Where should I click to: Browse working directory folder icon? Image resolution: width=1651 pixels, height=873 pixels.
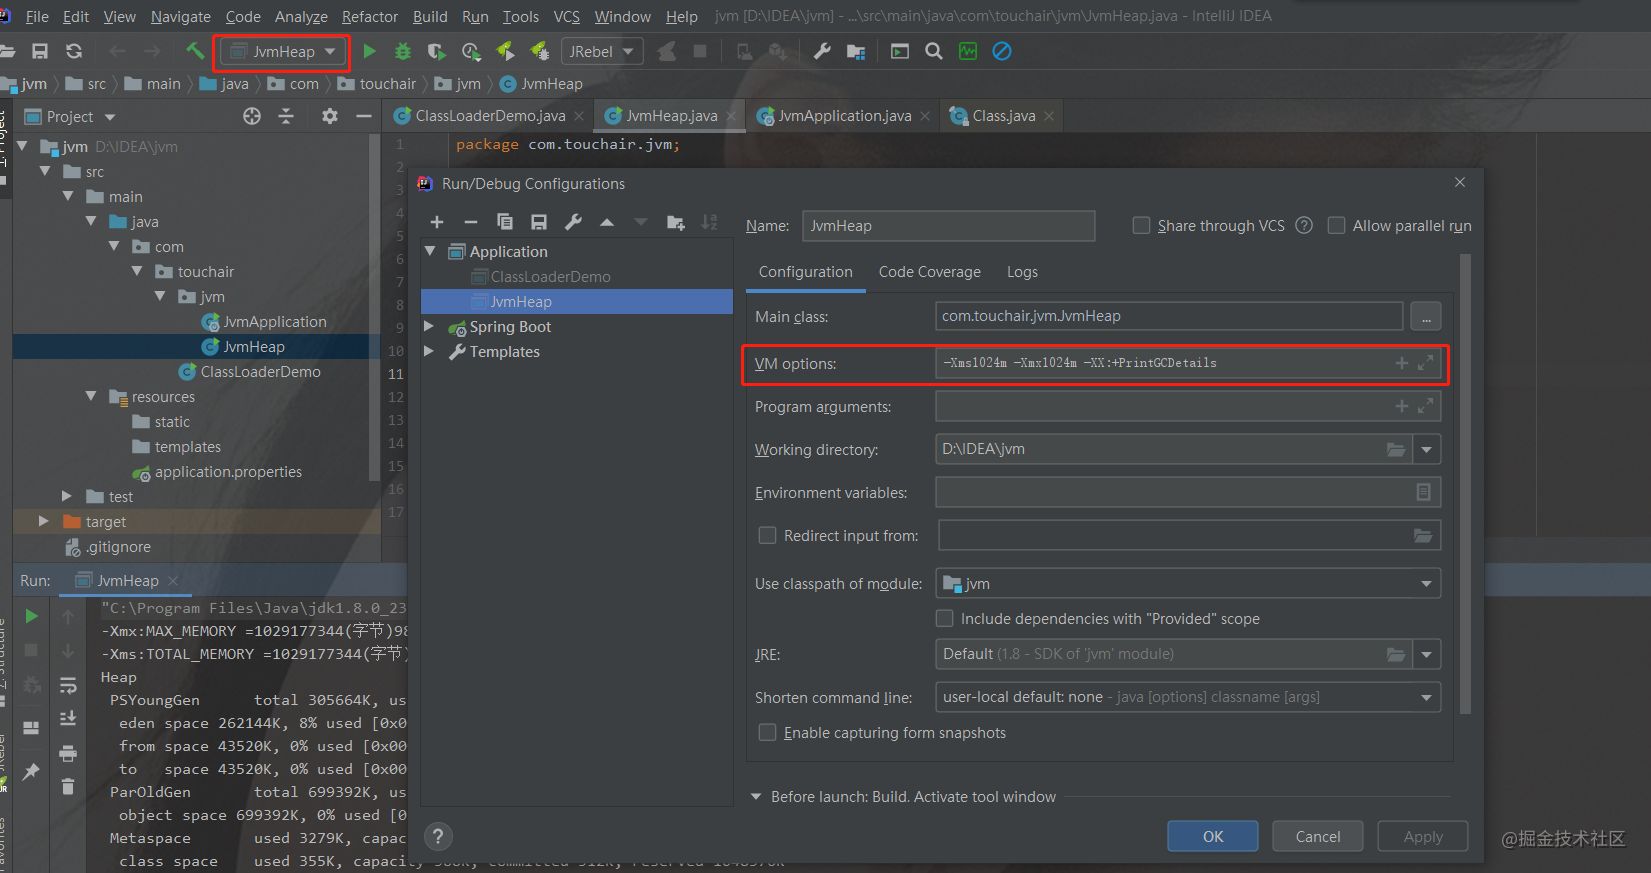[x=1396, y=449]
